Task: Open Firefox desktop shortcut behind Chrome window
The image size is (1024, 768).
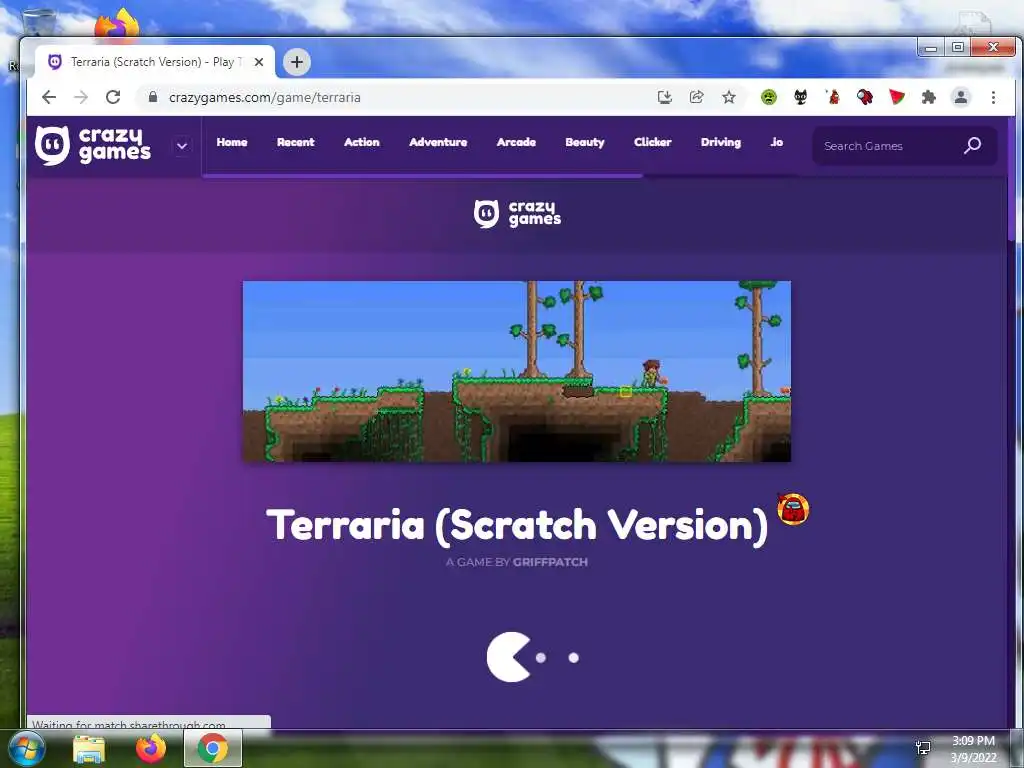Action: coord(118,25)
